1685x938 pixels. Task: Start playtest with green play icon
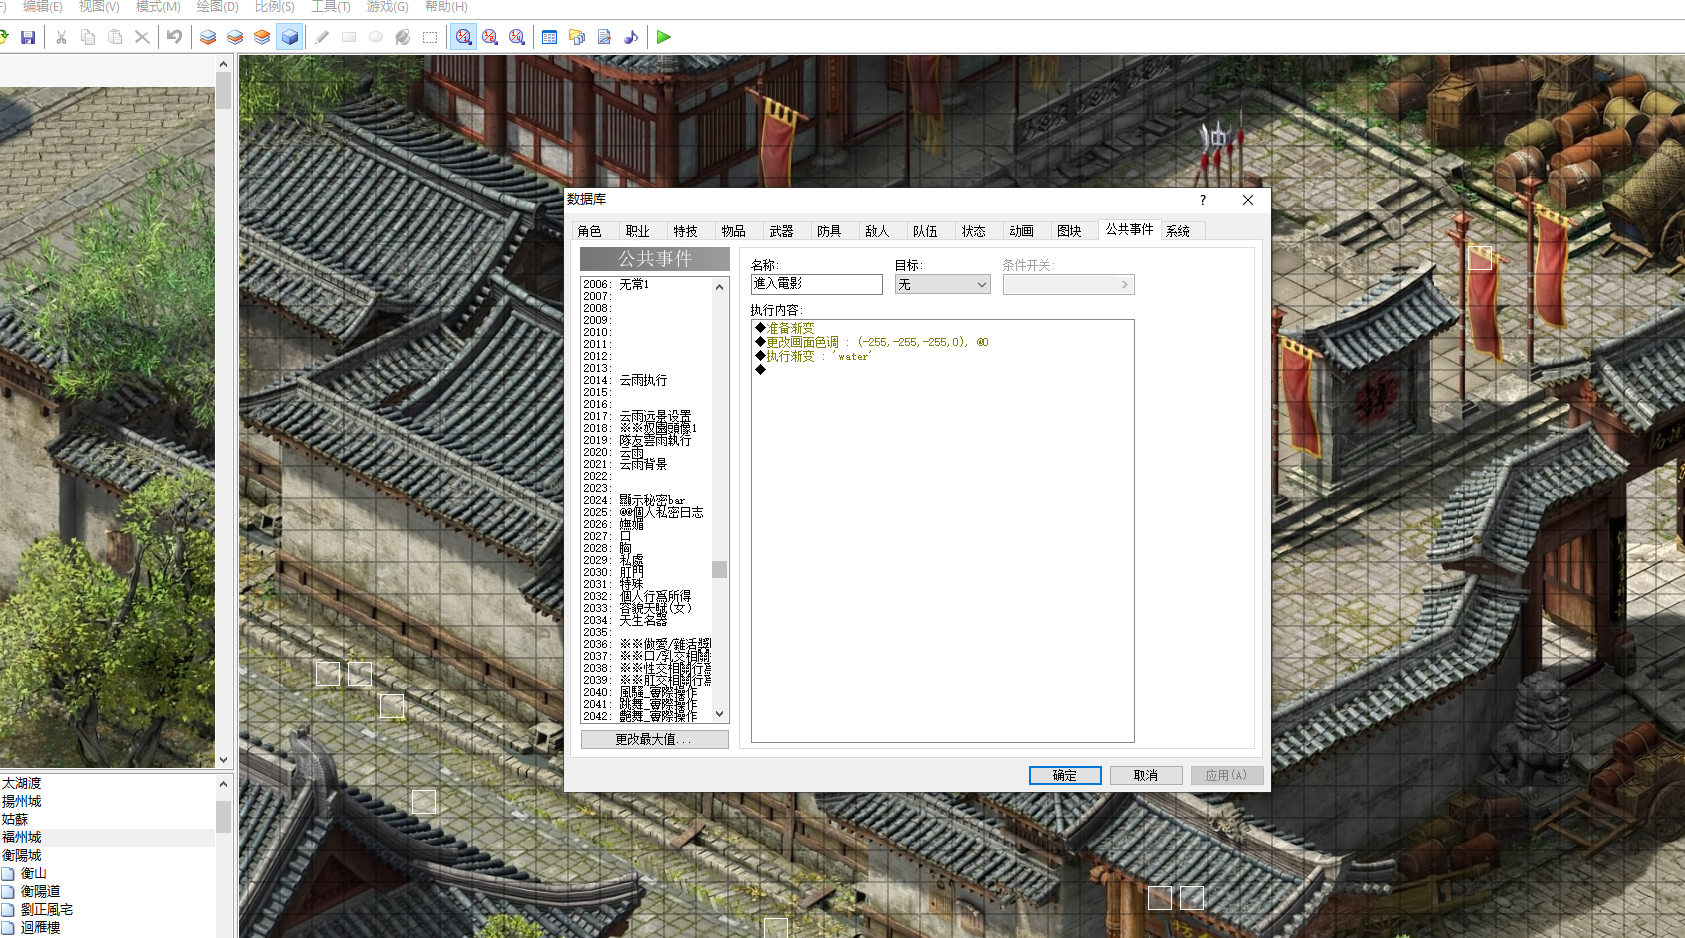[x=664, y=37]
